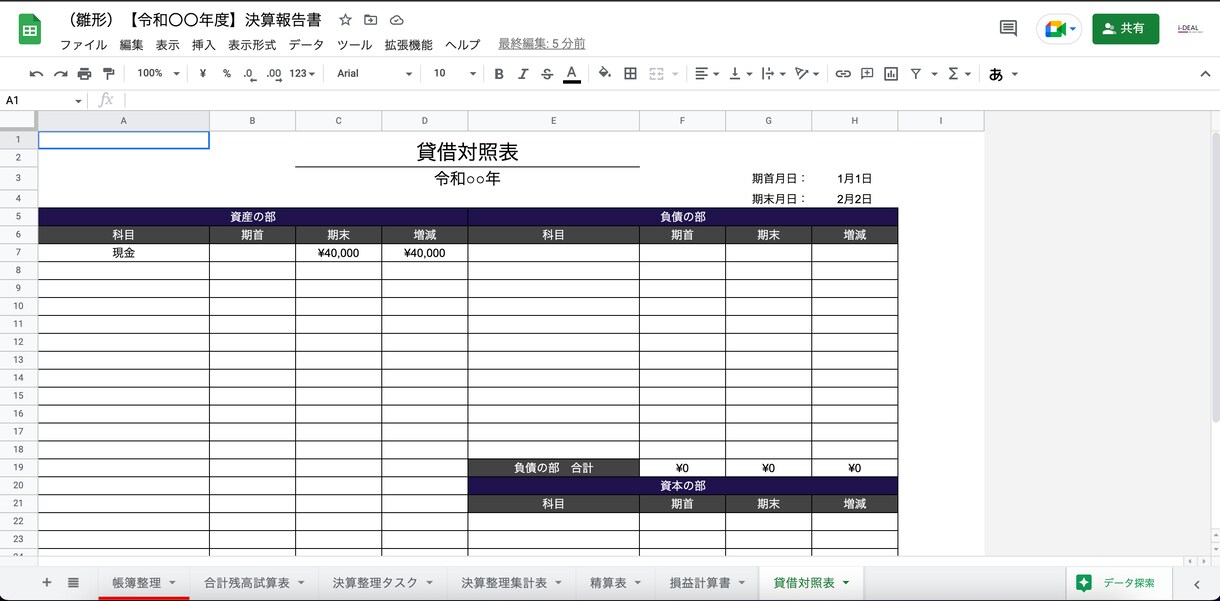Toggle bold formatting
The image size is (1220, 601).
(x=499, y=74)
